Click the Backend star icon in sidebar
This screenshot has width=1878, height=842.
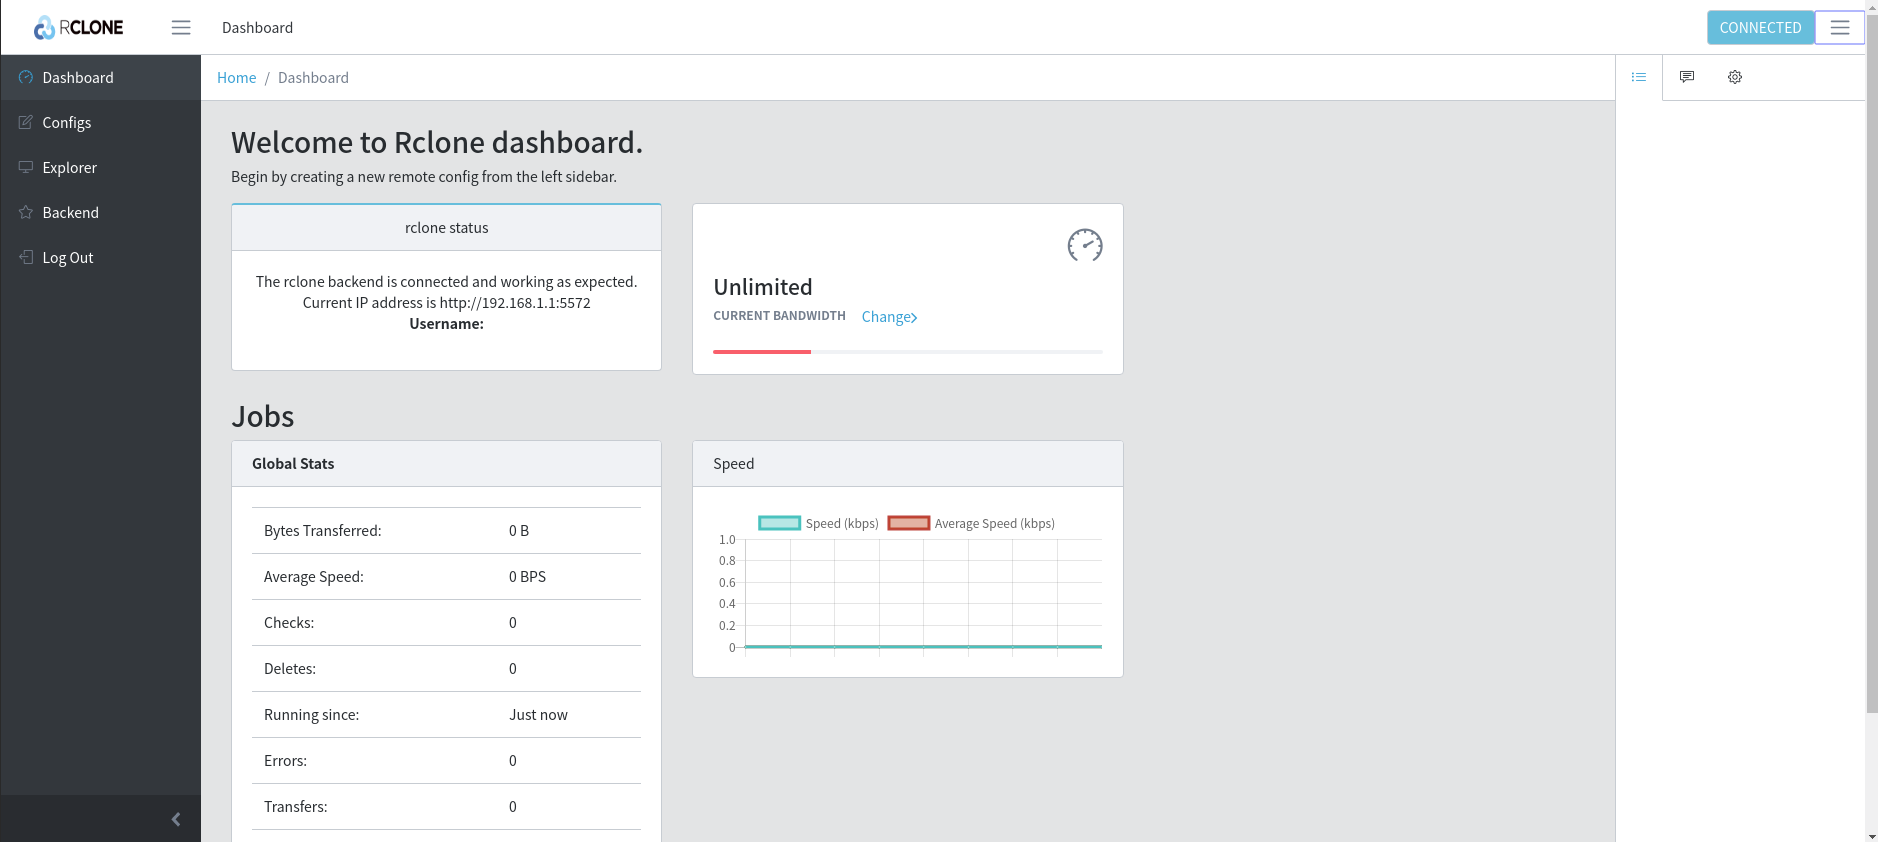(x=26, y=212)
